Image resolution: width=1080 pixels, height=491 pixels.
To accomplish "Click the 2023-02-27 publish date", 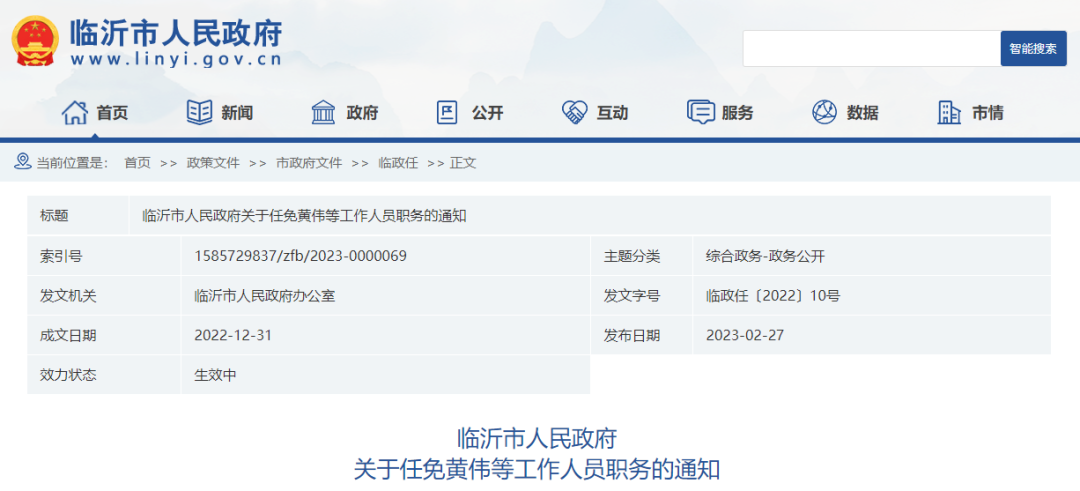I will pyautogui.click(x=745, y=335).
